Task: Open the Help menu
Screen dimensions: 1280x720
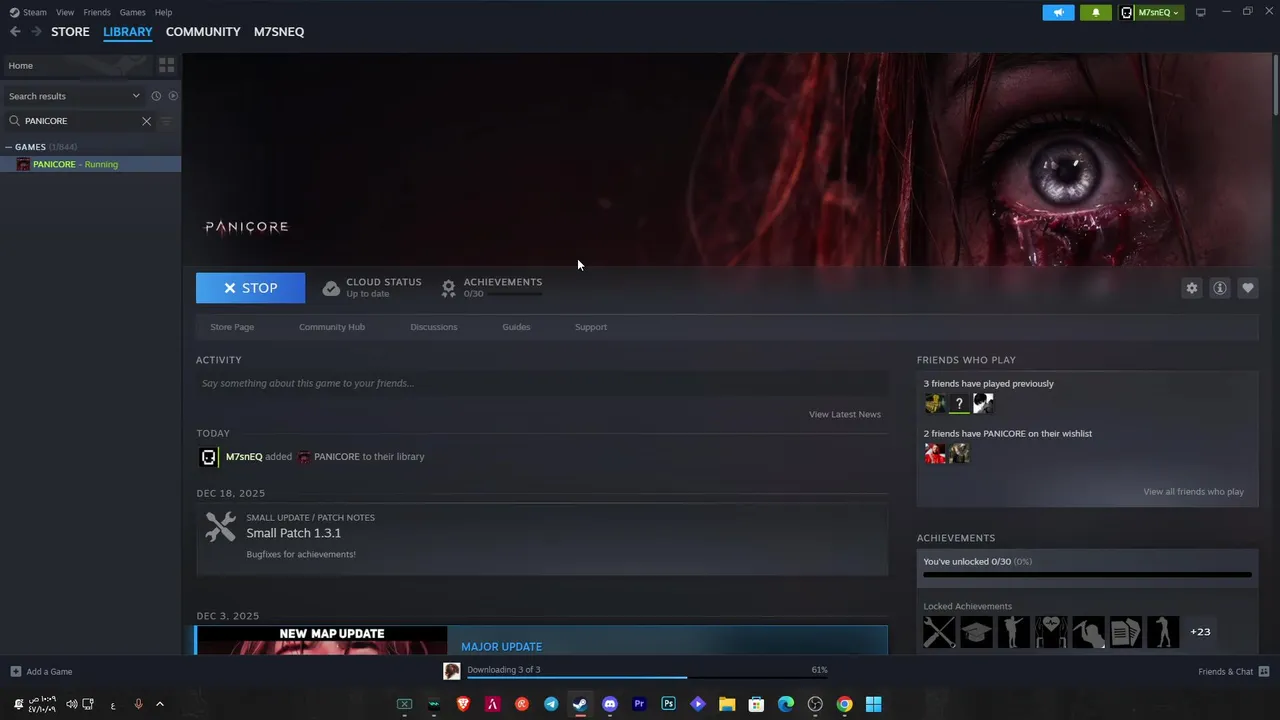Action: pos(163,12)
